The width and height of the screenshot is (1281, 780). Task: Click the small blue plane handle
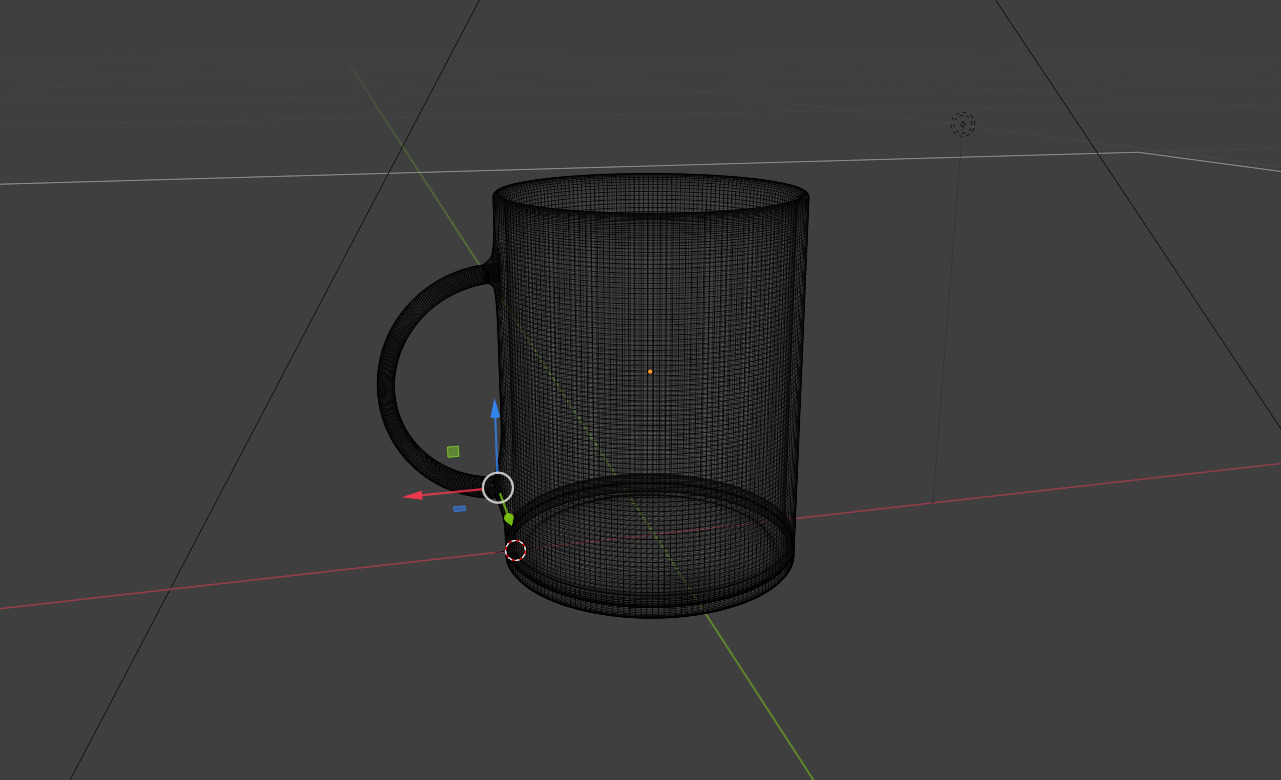(459, 509)
